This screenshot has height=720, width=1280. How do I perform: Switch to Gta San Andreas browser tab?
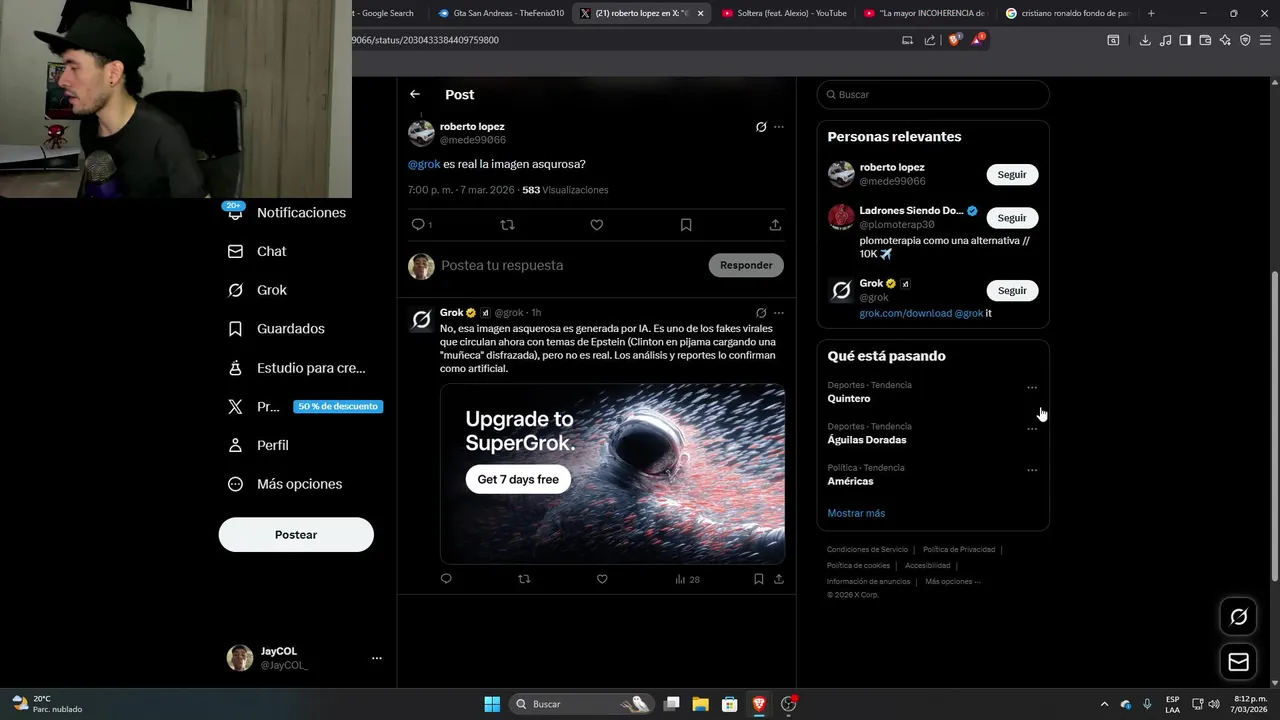click(x=501, y=13)
